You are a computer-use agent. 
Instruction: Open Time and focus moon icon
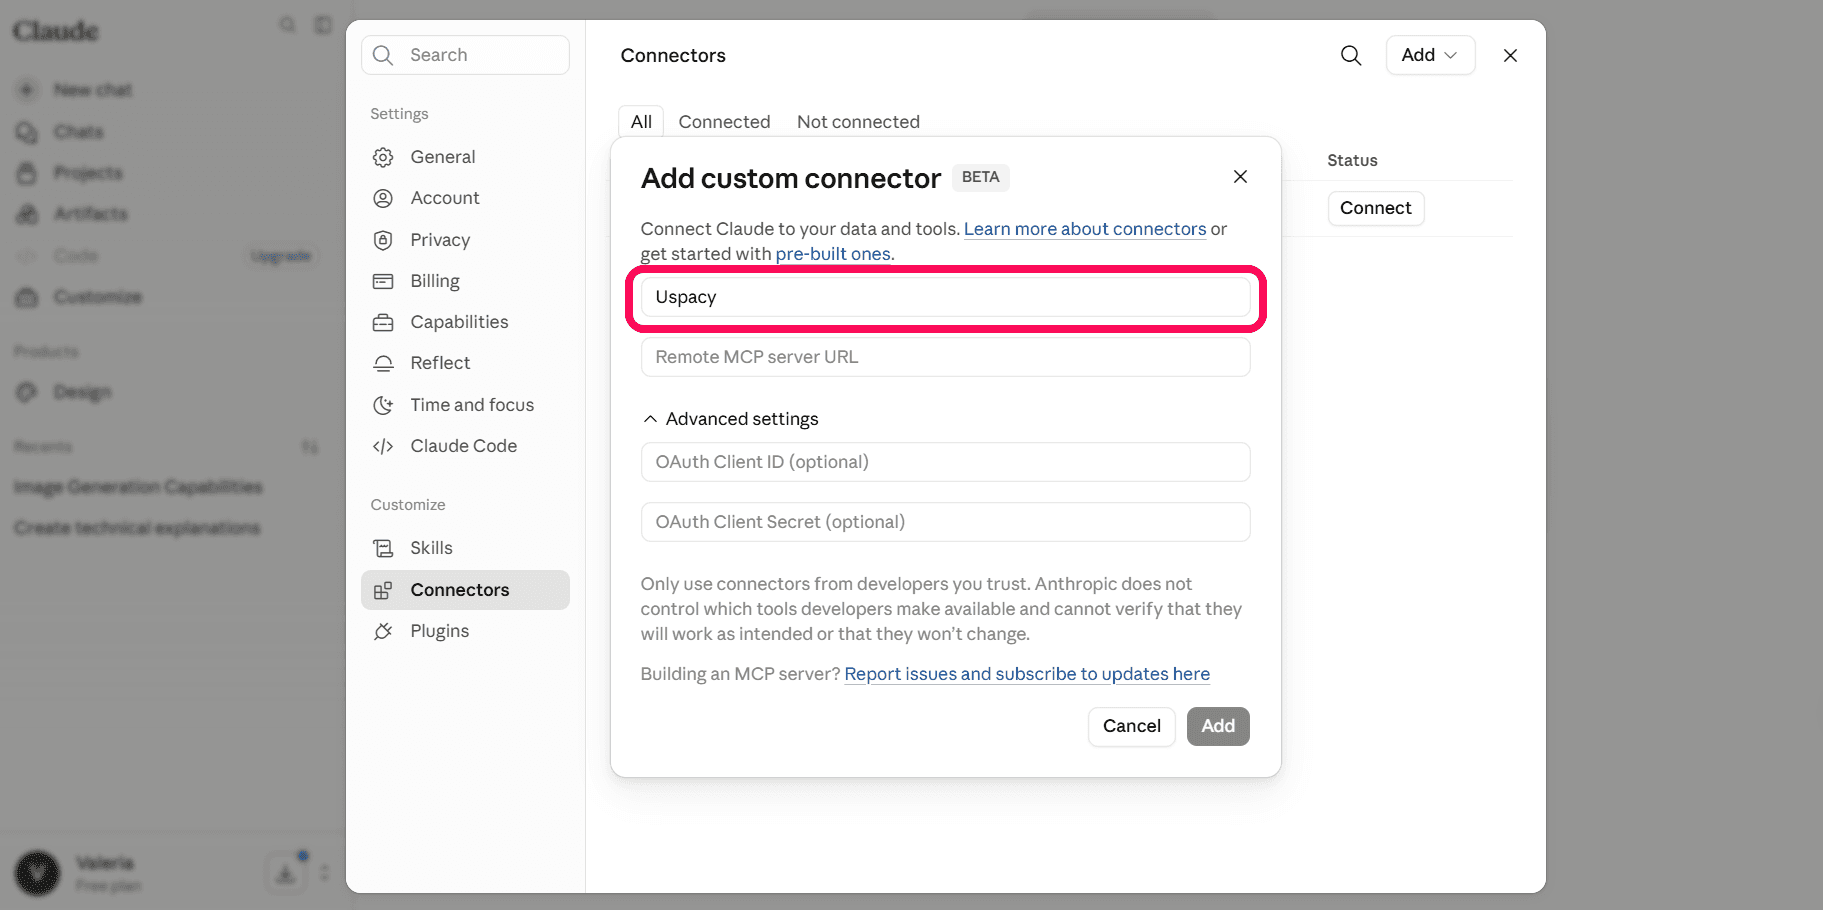[383, 405]
